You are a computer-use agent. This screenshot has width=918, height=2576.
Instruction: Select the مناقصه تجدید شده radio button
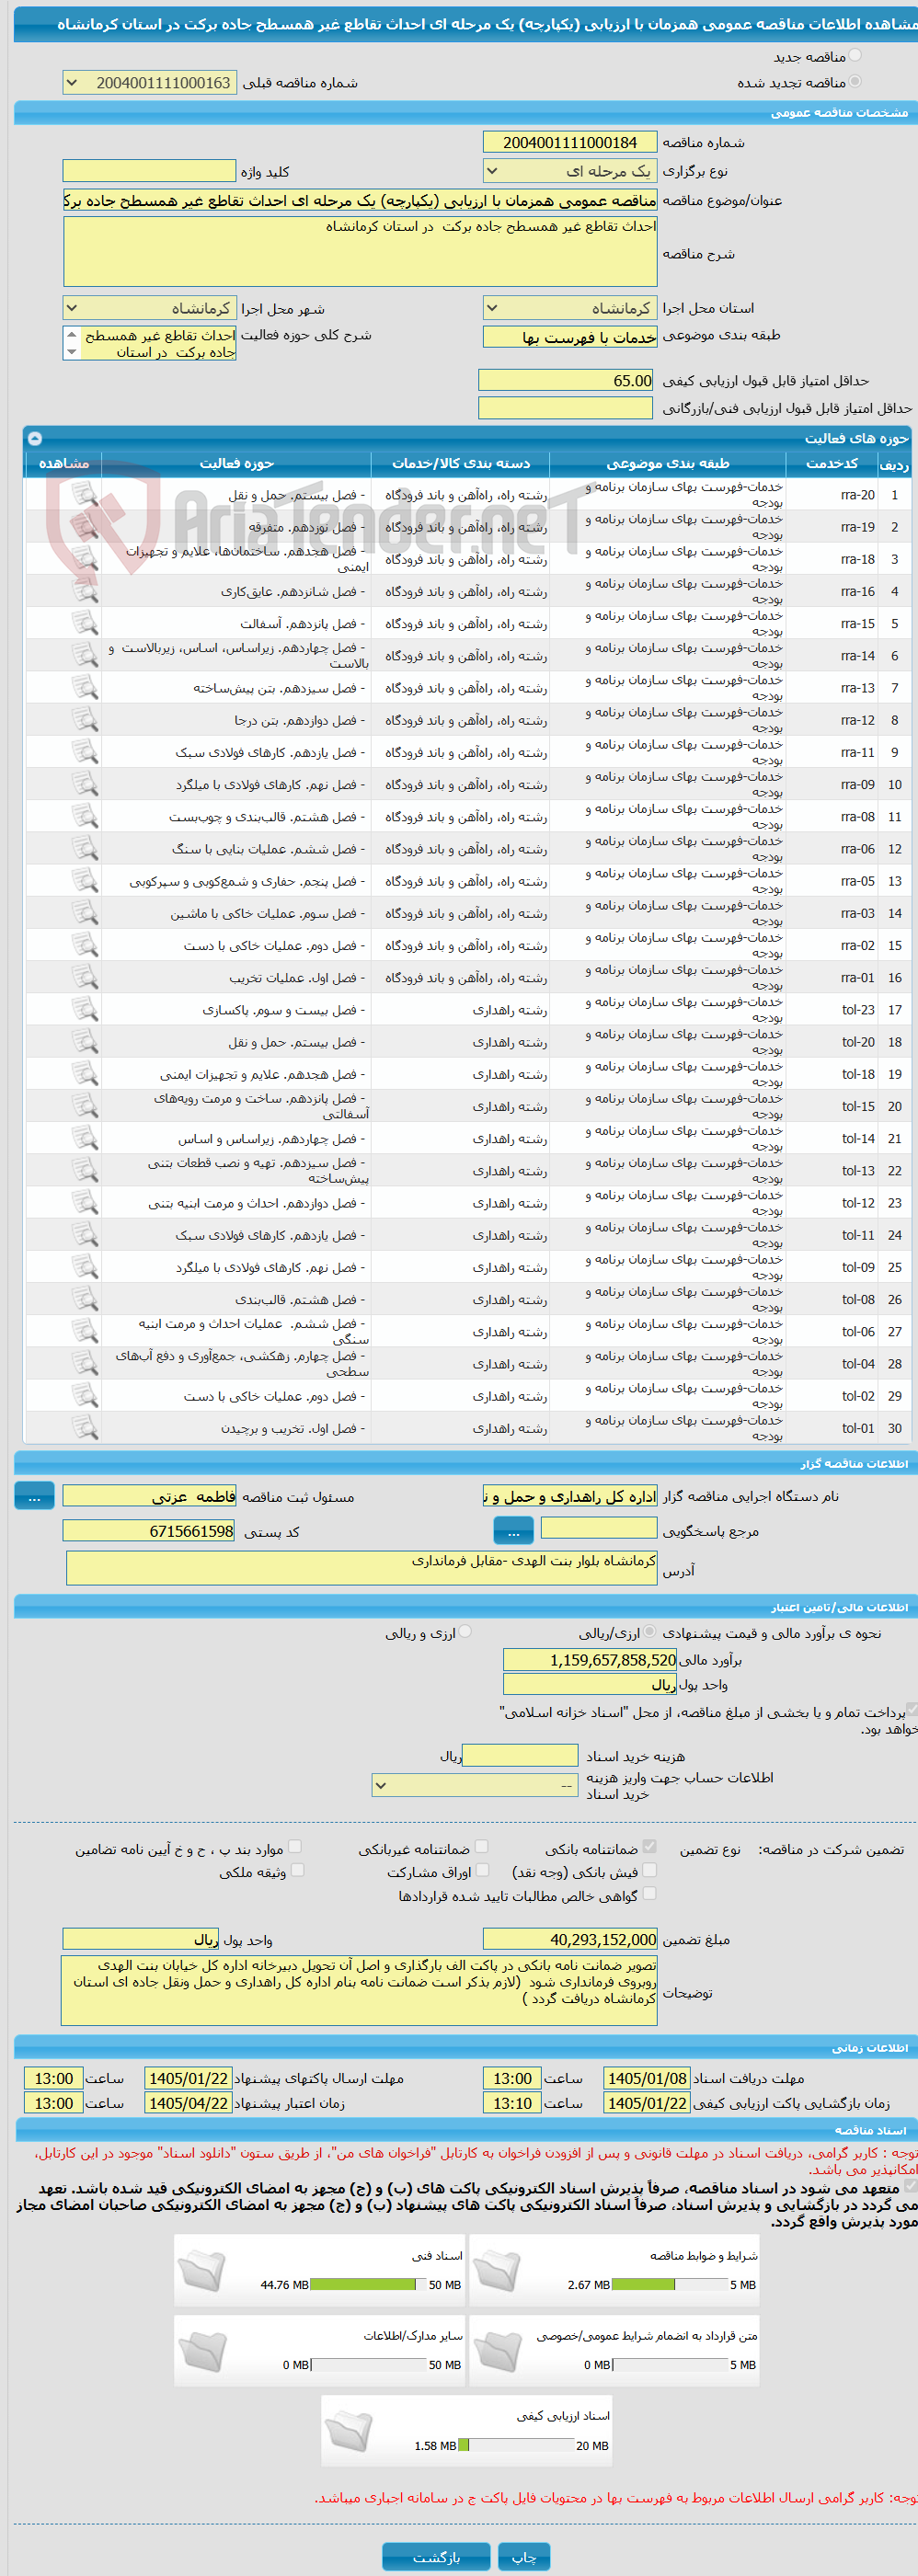point(854,82)
